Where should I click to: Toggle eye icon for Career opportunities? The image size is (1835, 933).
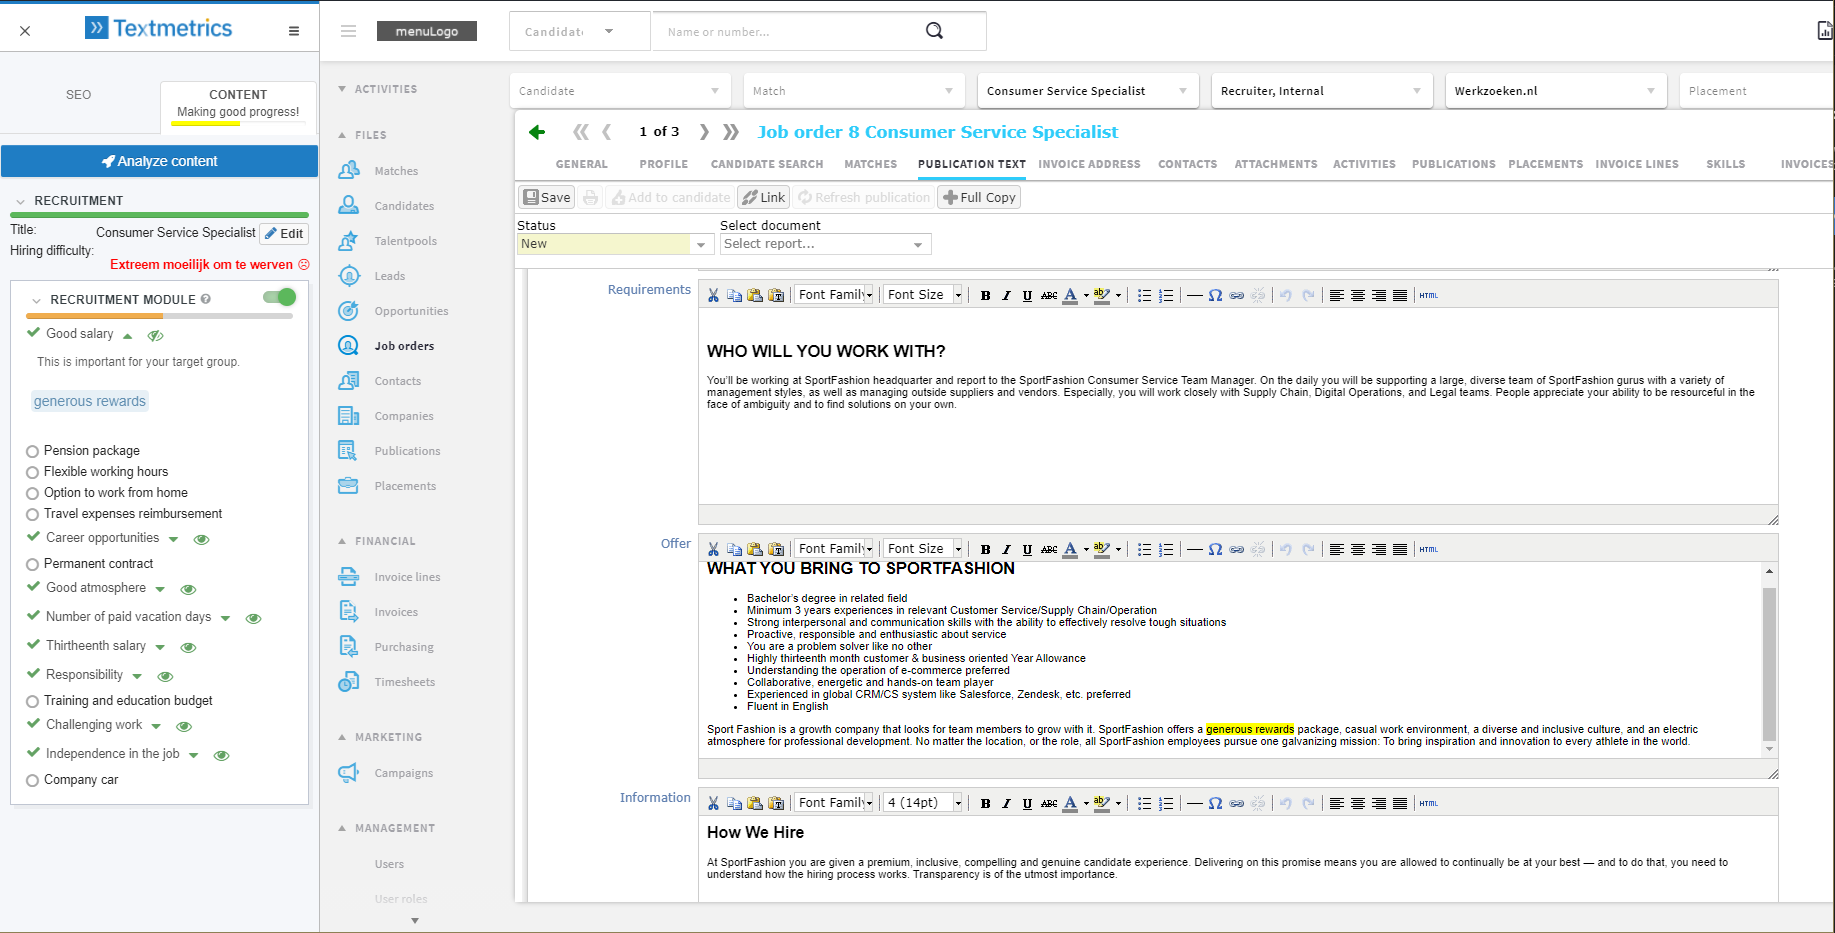(x=201, y=539)
